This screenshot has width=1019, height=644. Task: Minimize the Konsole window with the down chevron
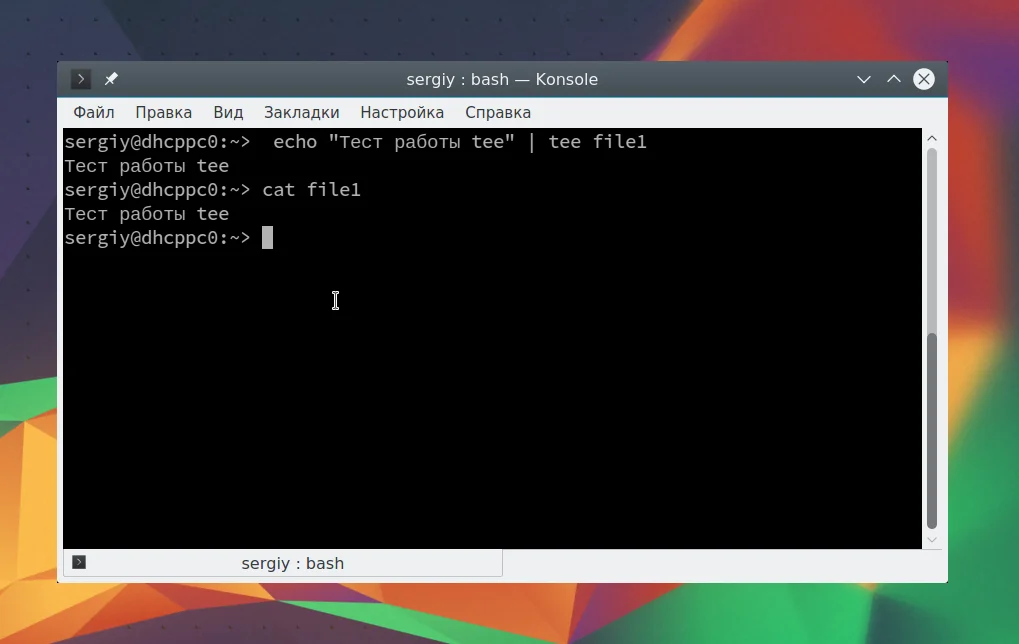coord(864,79)
